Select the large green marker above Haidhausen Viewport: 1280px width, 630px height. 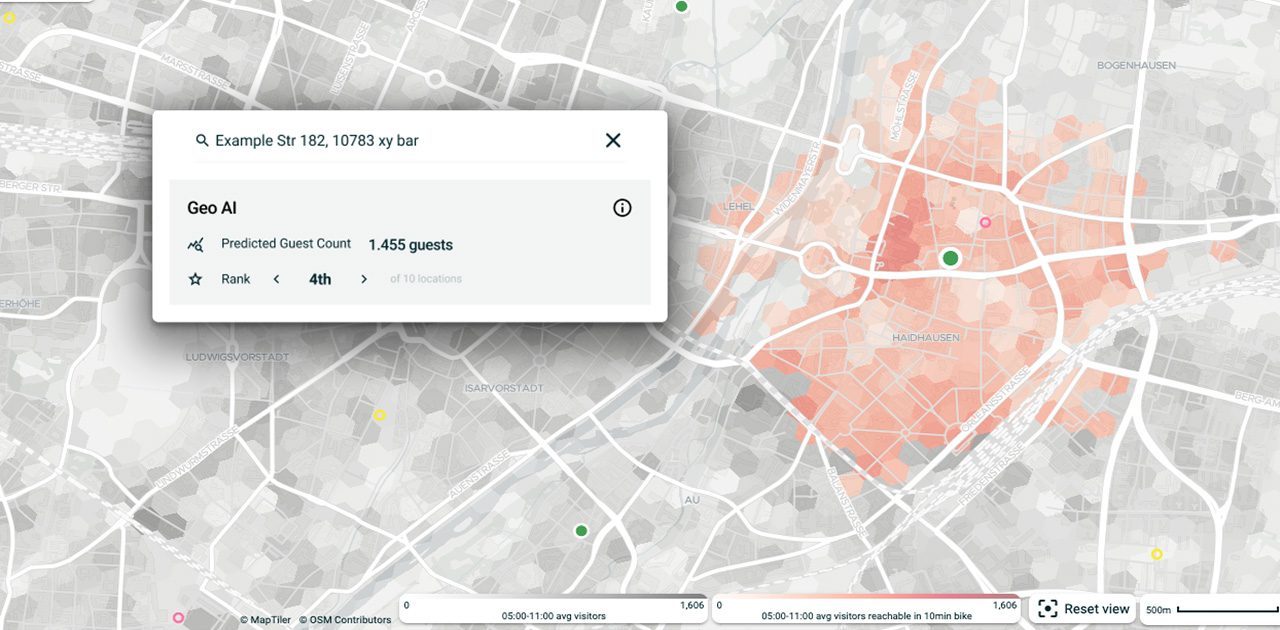pyautogui.click(x=950, y=259)
